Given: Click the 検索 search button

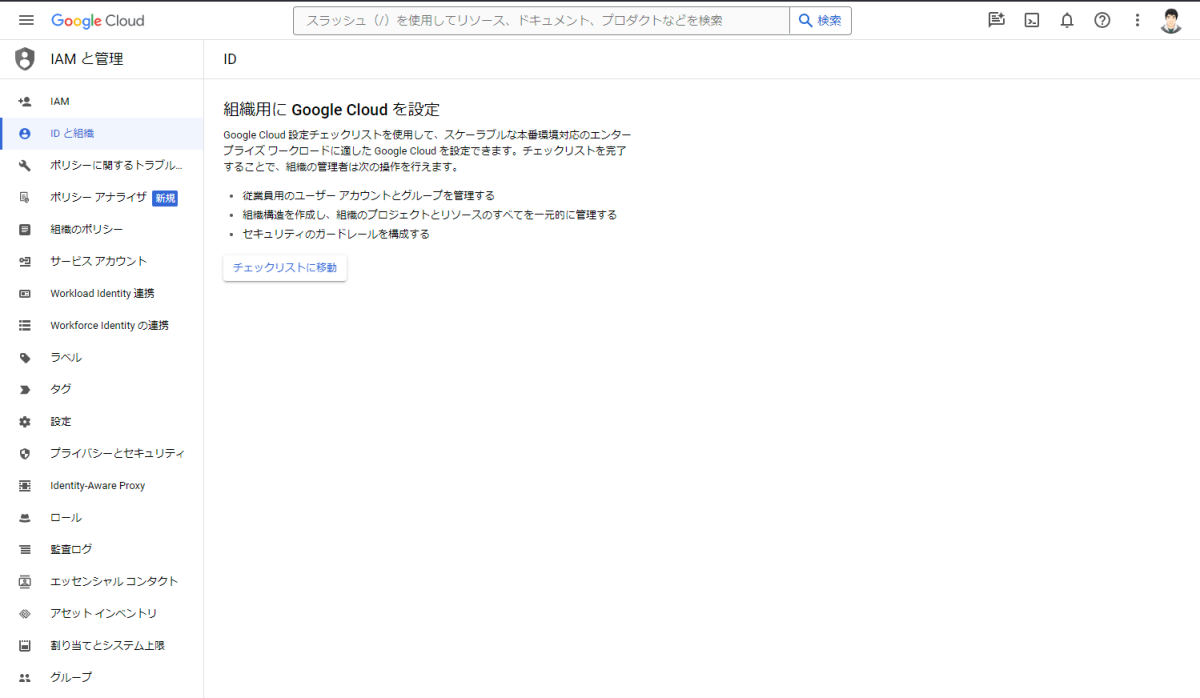Looking at the screenshot, I should pos(820,20).
